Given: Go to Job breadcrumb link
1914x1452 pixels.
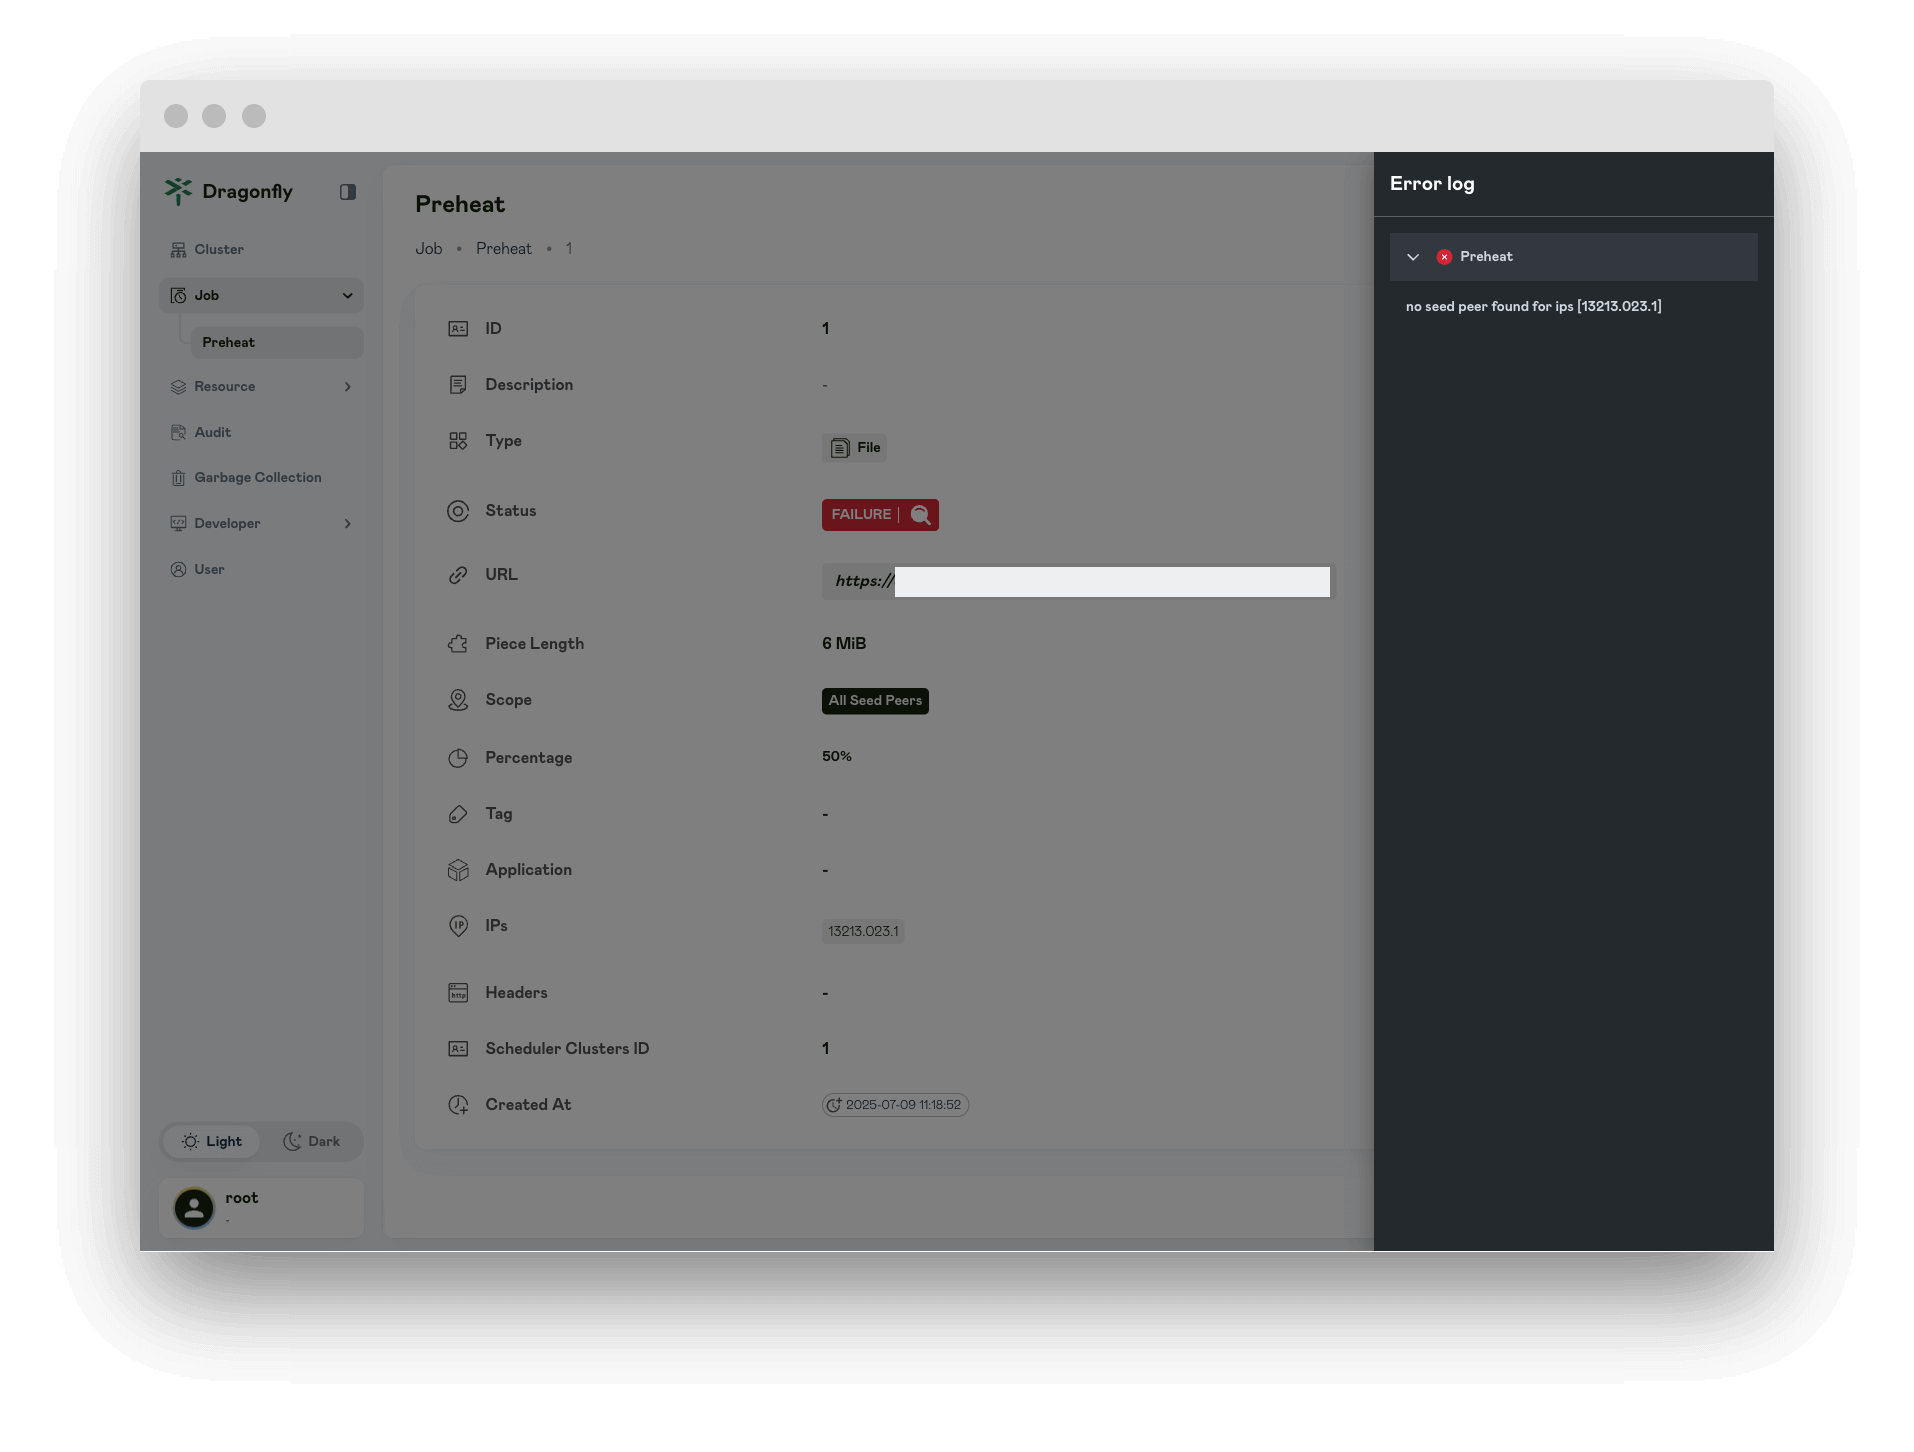Looking at the screenshot, I should [x=428, y=249].
